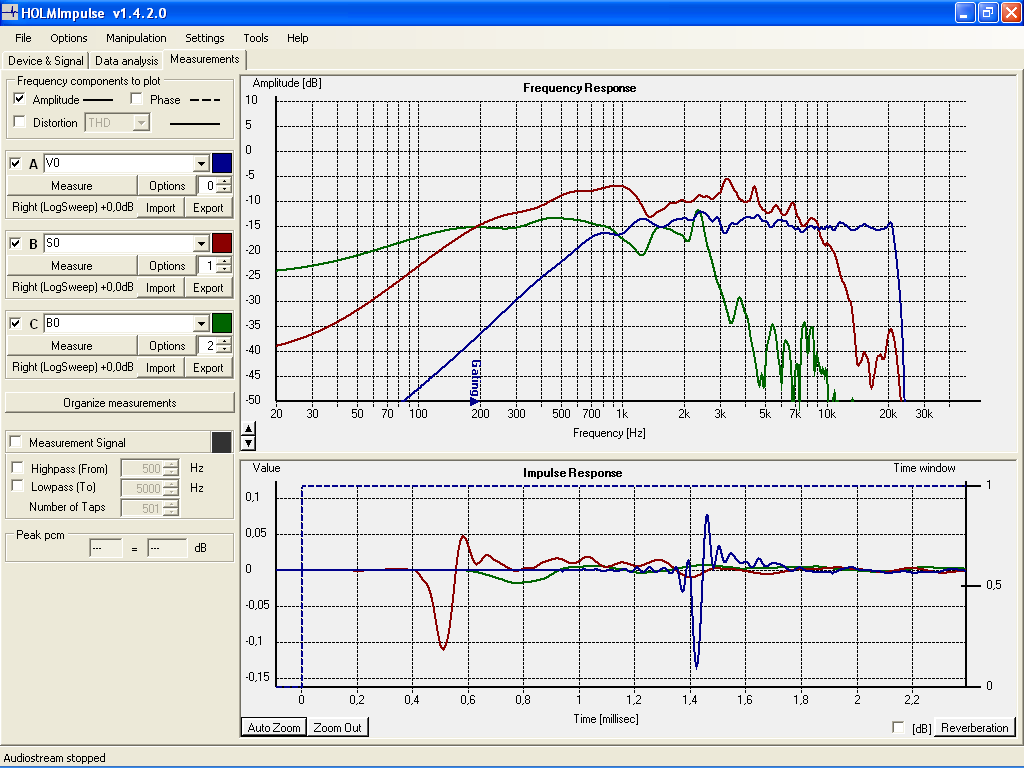Enable the Phase checkbox
The image size is (1024, 768).
(136, 99)
